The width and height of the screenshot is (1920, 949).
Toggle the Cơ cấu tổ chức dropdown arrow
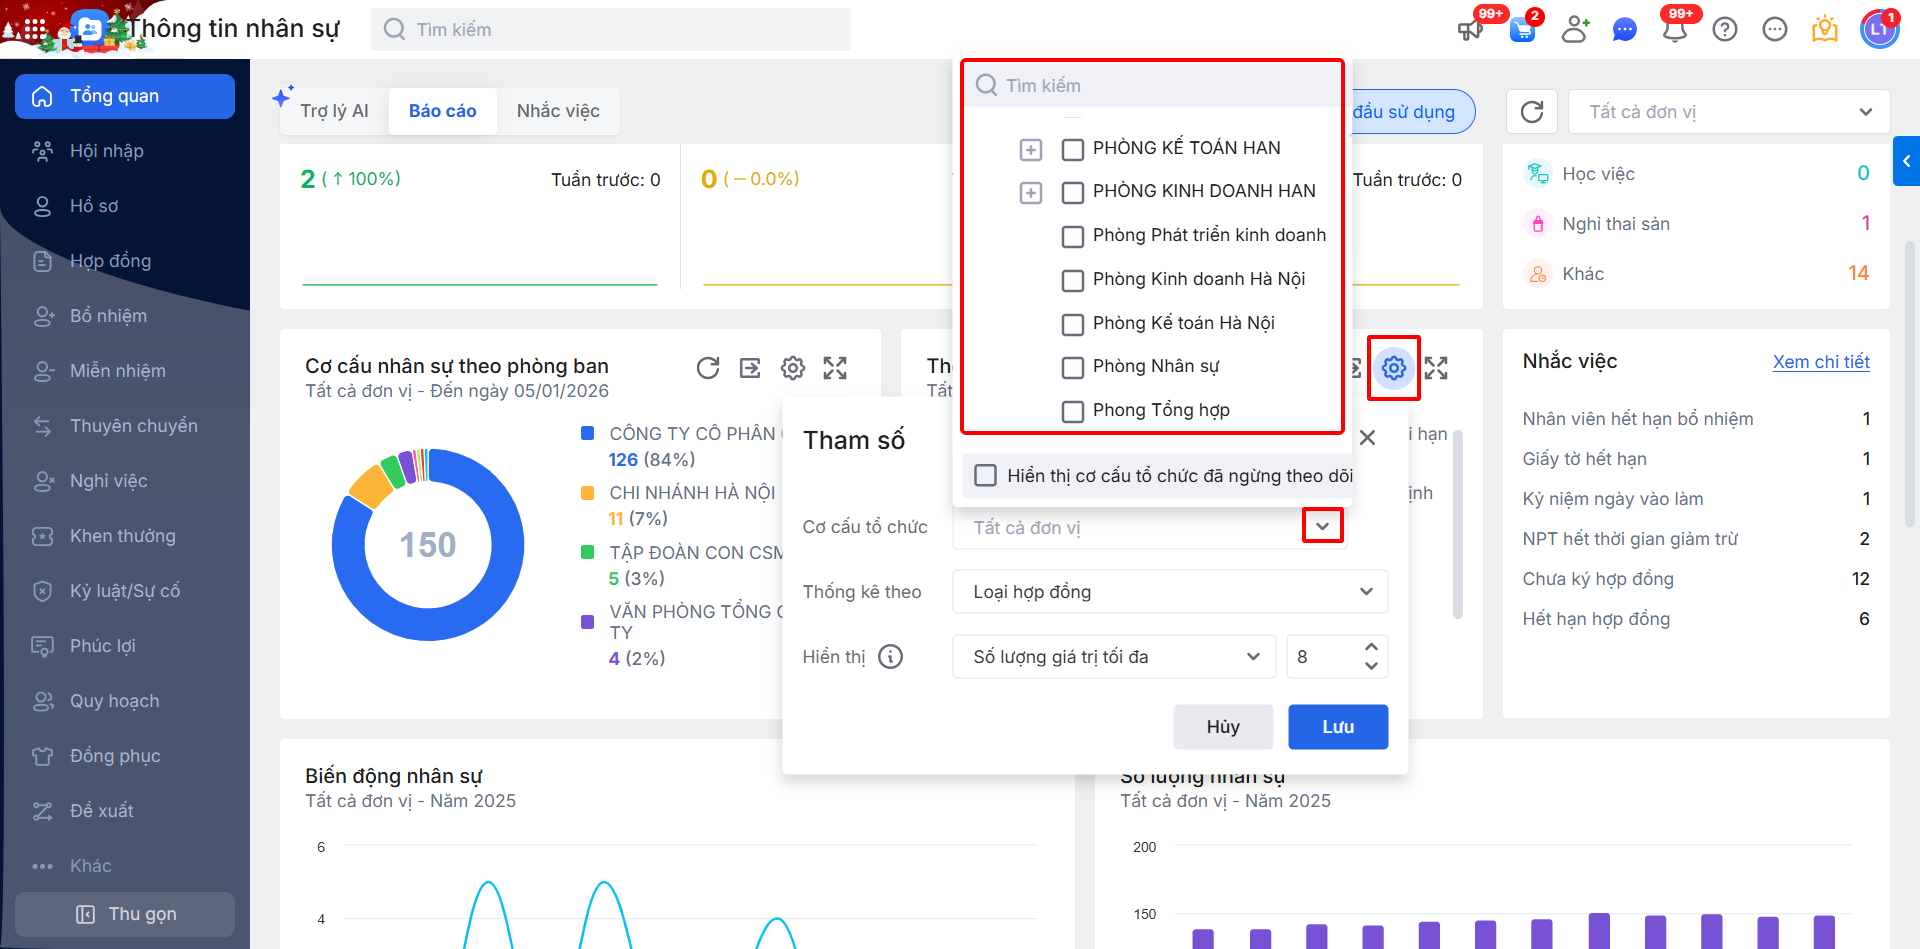pos(1323,526)
